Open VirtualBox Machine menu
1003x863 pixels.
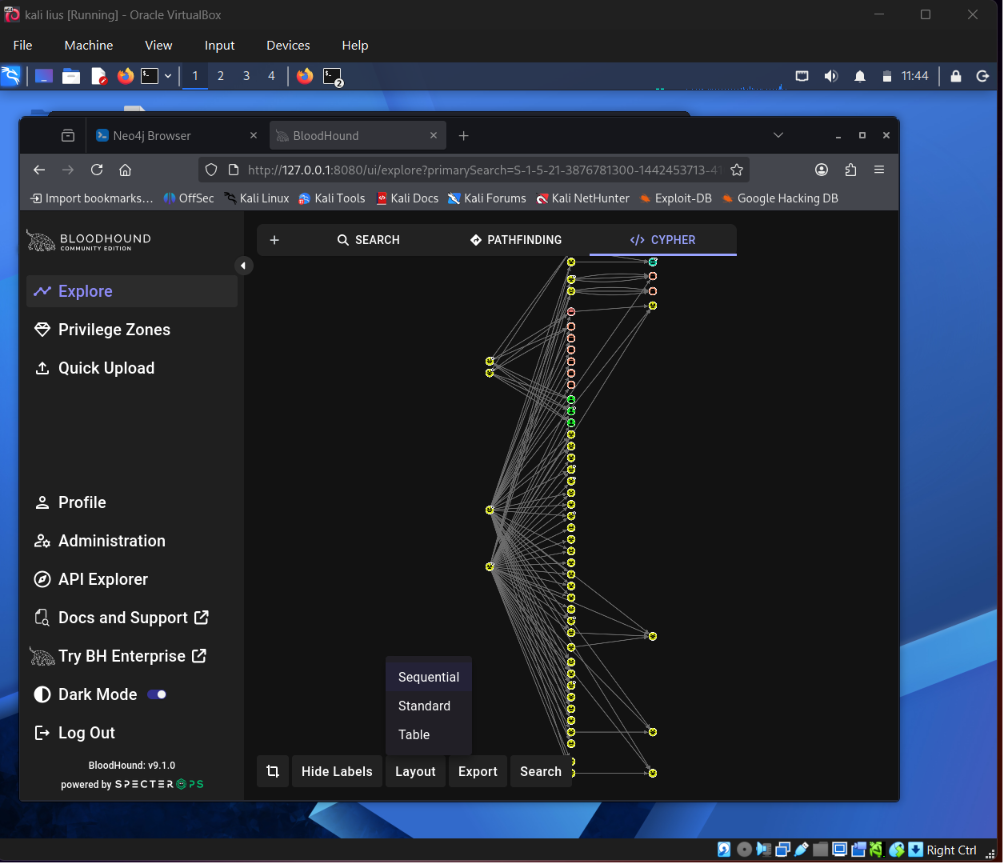point(88,45)
